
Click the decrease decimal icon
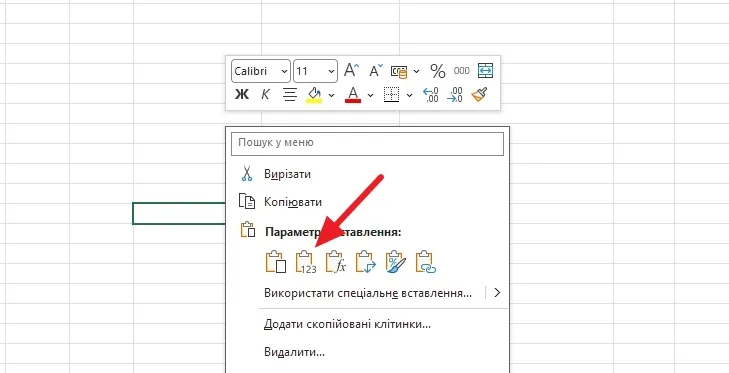[455, 95]
